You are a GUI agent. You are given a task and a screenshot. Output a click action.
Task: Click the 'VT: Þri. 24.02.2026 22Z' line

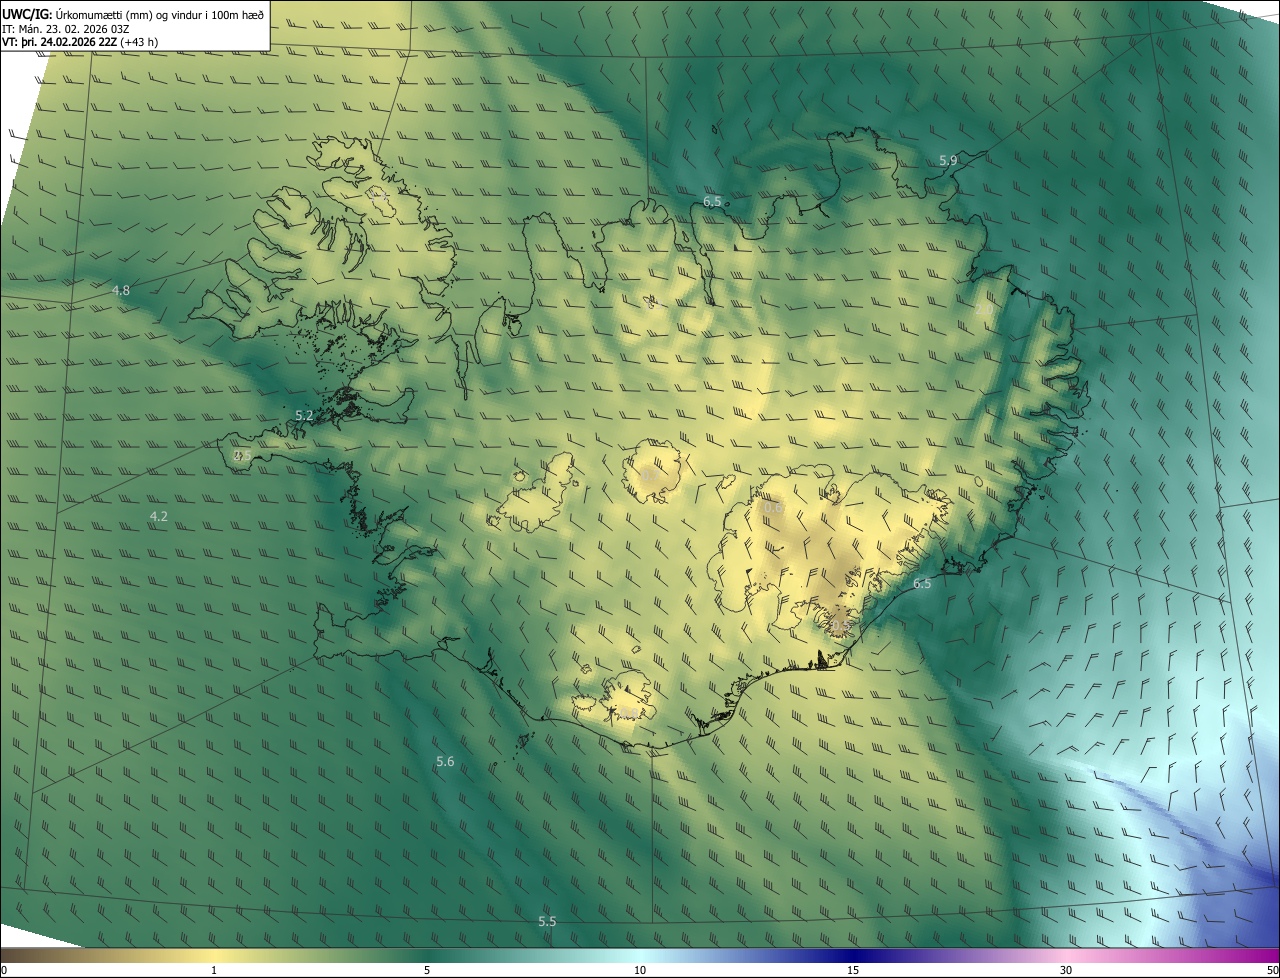point(59,42)
